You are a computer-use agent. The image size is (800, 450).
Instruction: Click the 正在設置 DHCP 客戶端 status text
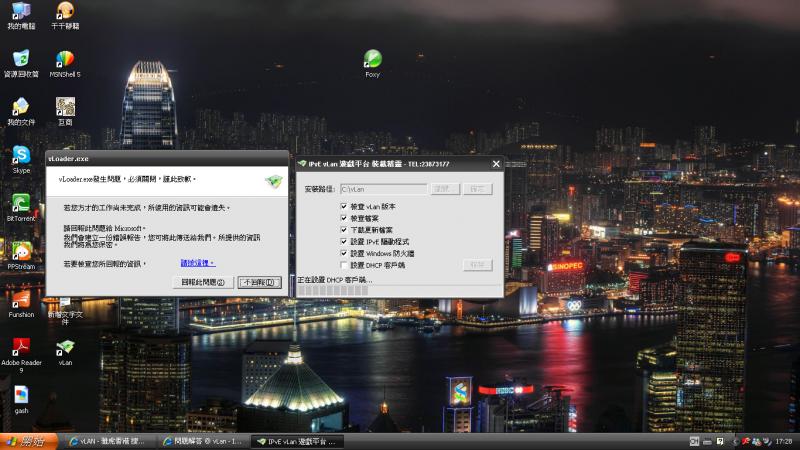click(334, 280)
